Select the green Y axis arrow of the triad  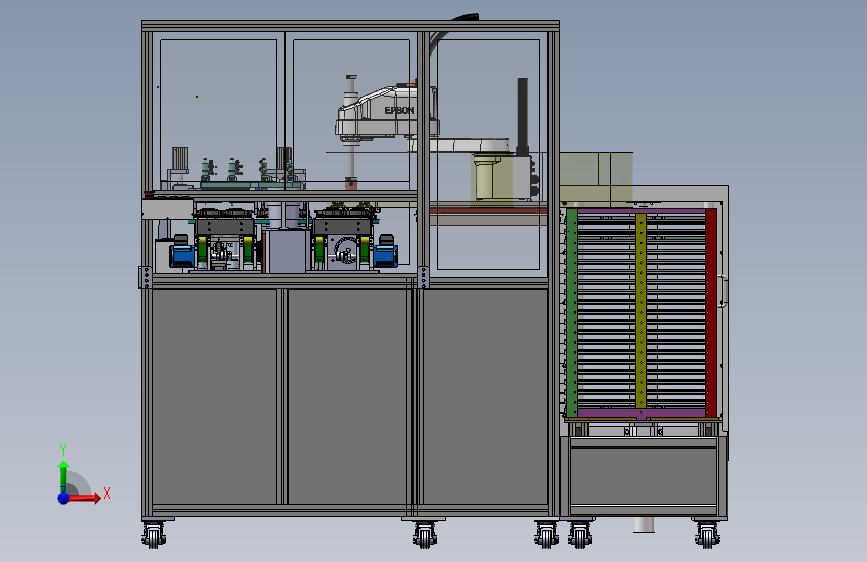(63, 476)
